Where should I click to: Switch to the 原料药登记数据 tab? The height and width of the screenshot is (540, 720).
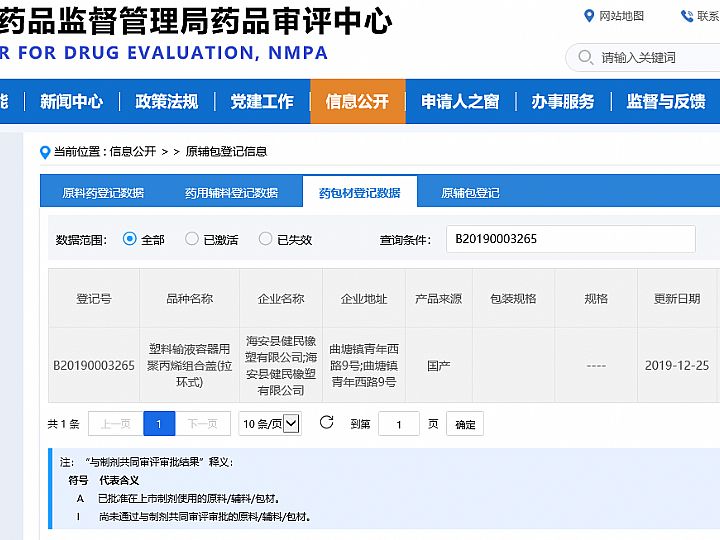click(103, 193)
